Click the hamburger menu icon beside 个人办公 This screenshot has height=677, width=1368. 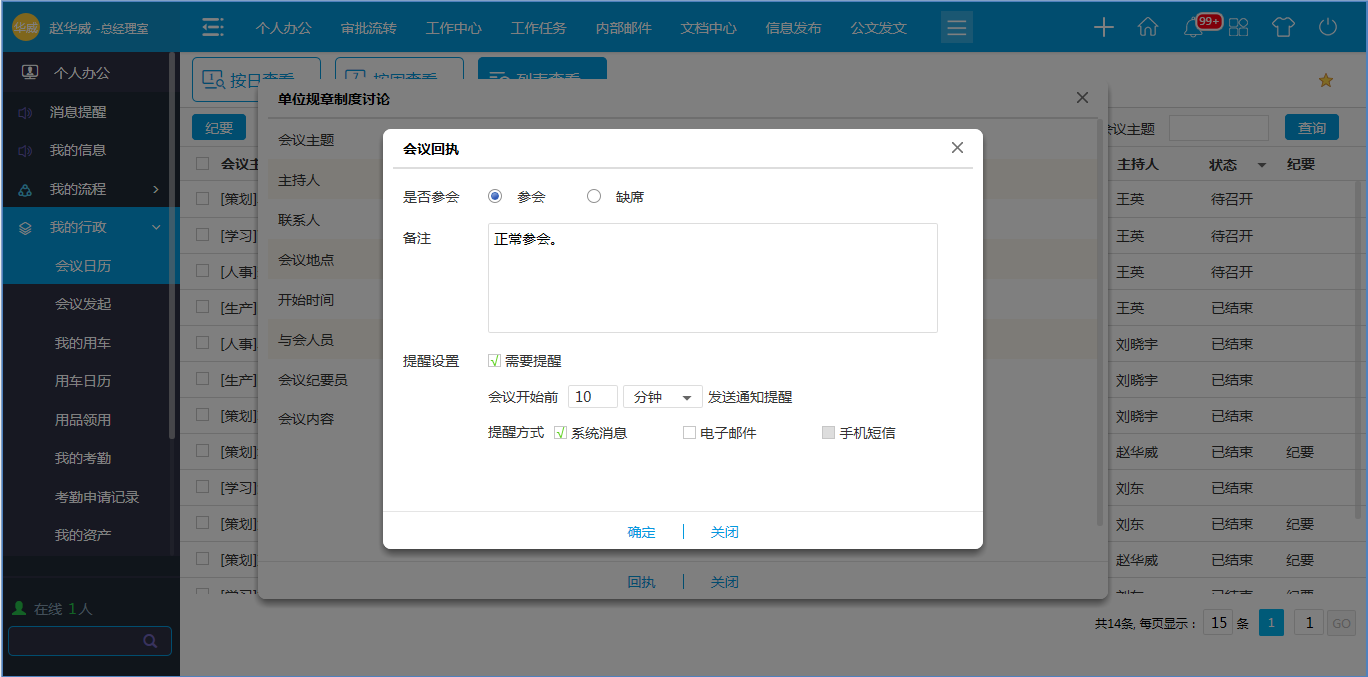click(213, 28)
